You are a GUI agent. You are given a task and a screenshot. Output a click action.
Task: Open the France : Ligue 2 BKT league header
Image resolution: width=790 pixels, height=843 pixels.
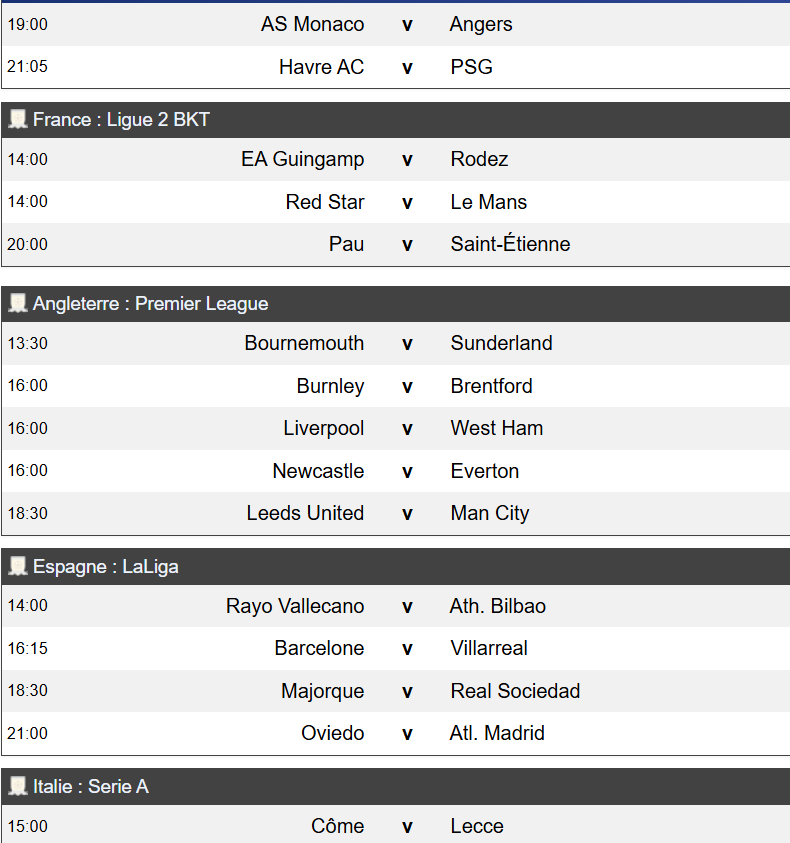[121, 120]
